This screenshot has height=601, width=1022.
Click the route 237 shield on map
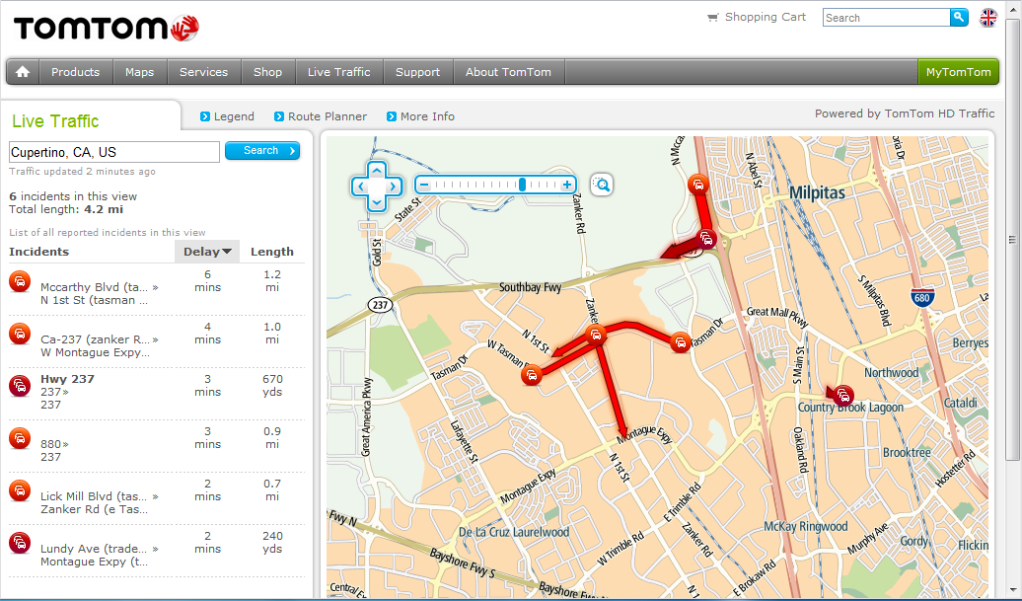click(x=380, y=304)
